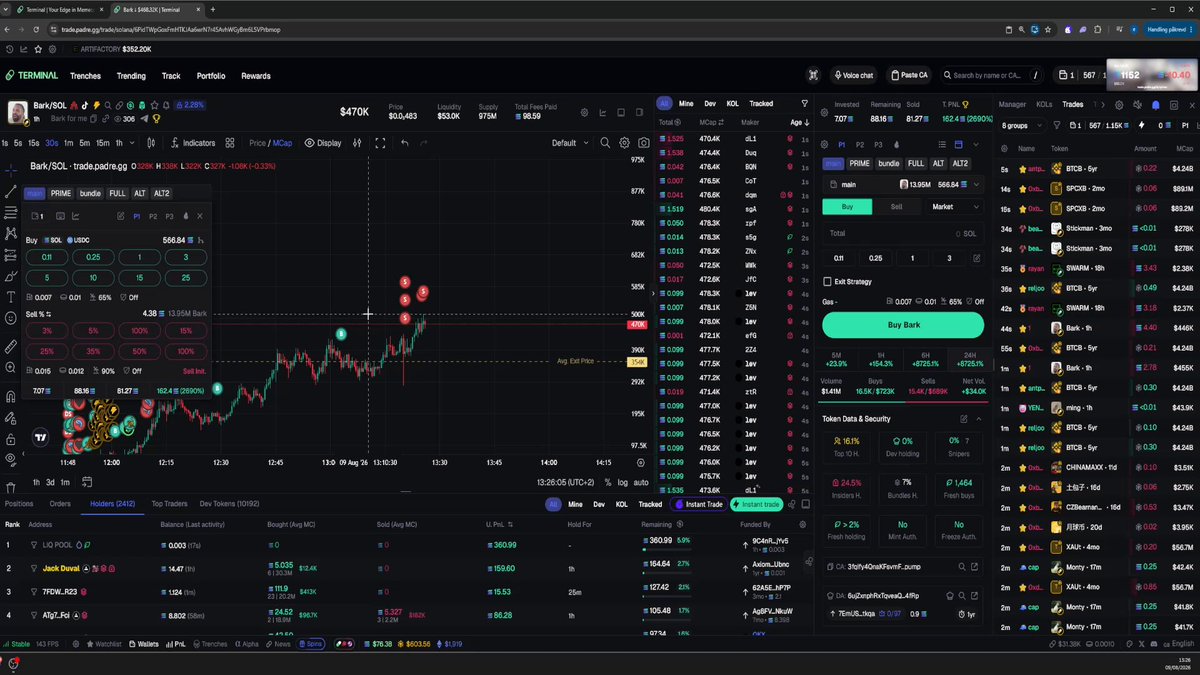Click the Paste CA button
Screen dimensions: 1200x675
(x=908, y=75)
